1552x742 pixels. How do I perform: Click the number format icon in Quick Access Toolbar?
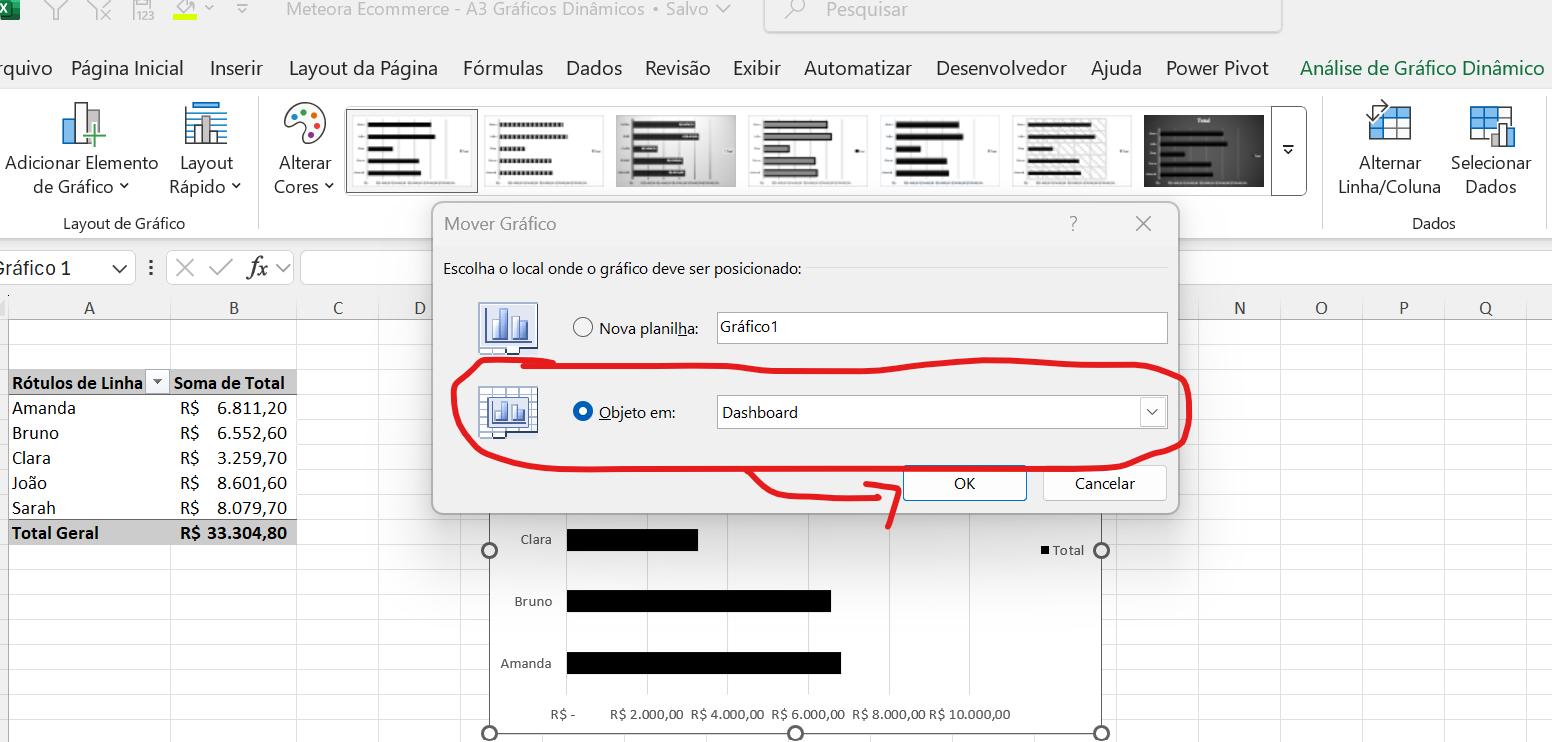pyautogui.click(x=143, y=10)
